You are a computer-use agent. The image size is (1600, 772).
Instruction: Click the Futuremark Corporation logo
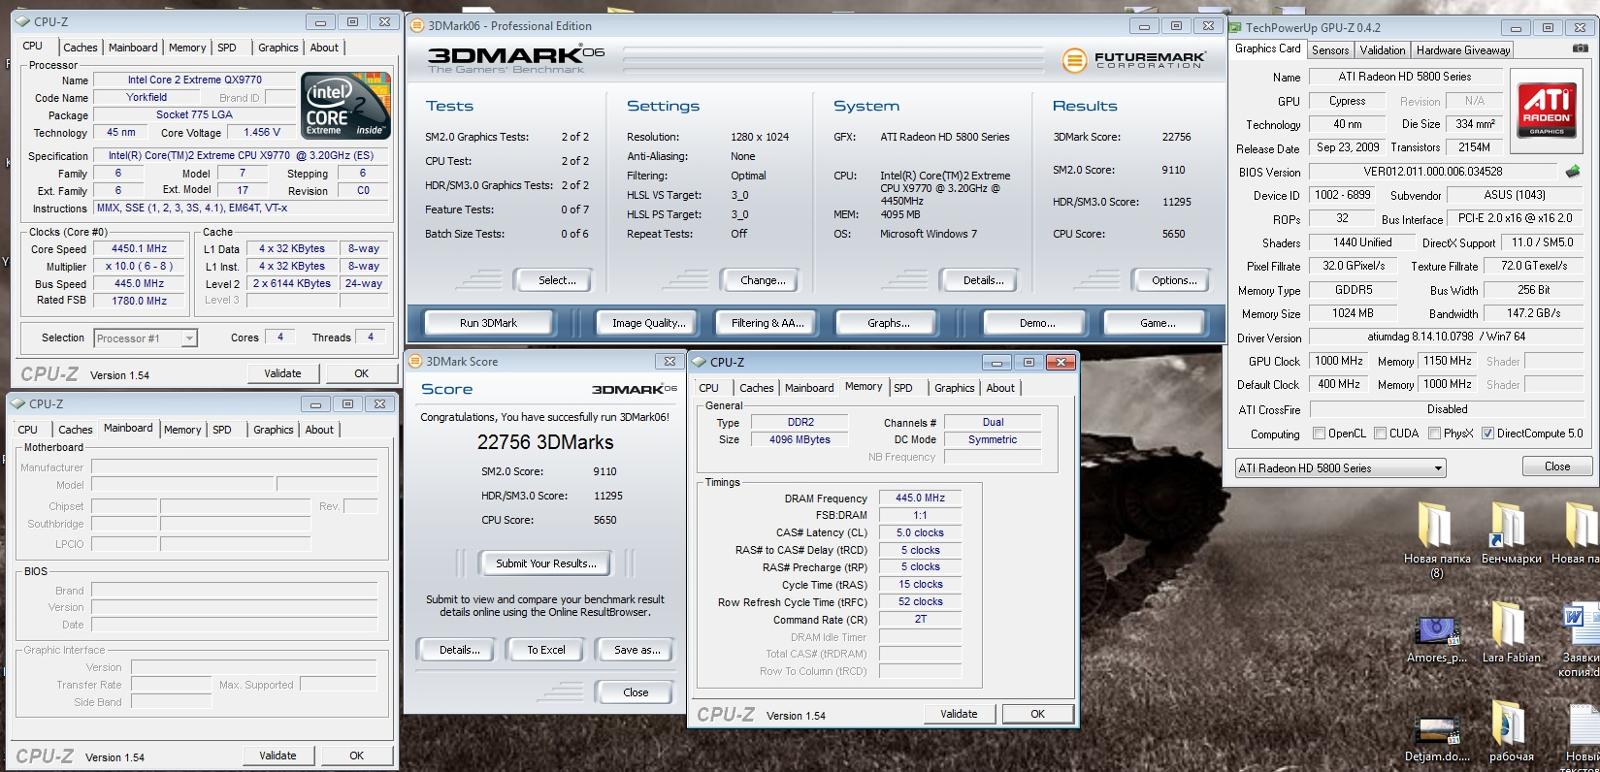point(1133,61)
